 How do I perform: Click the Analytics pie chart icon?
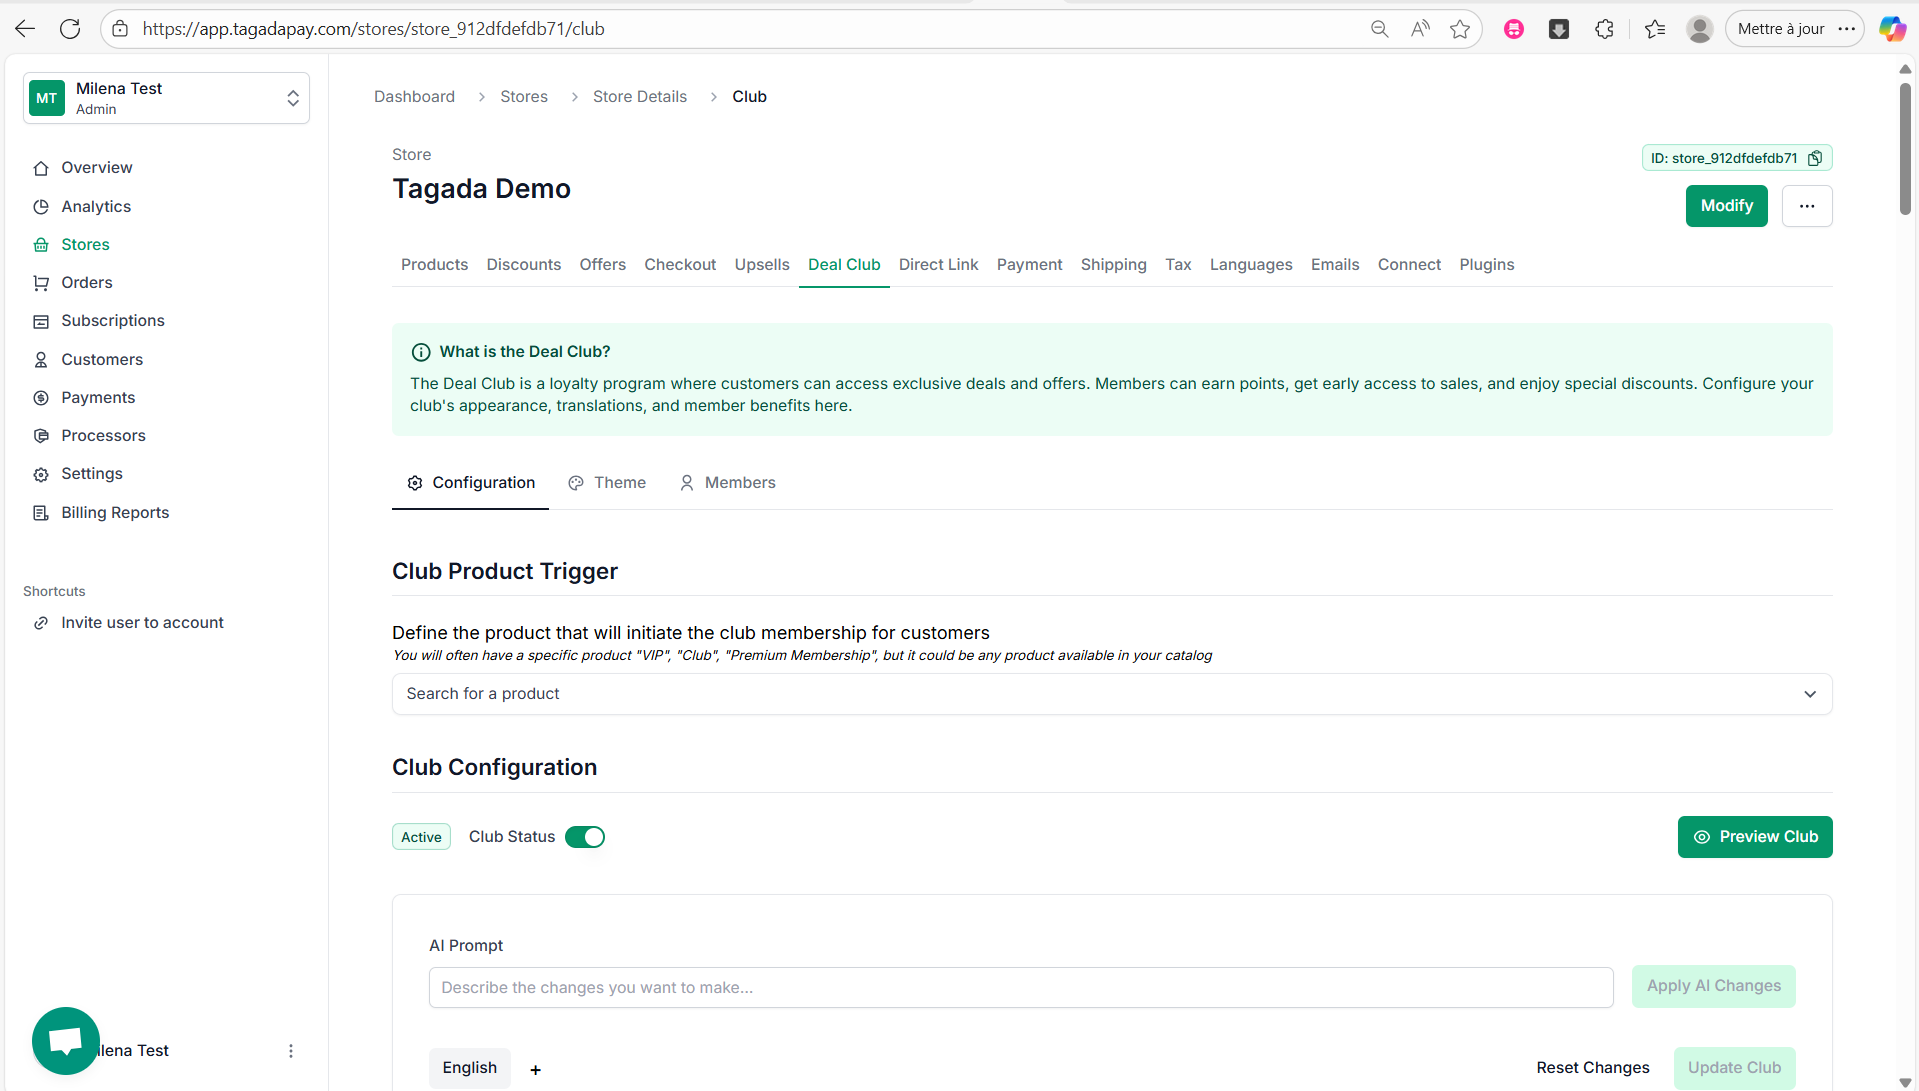tap(41, 207)
